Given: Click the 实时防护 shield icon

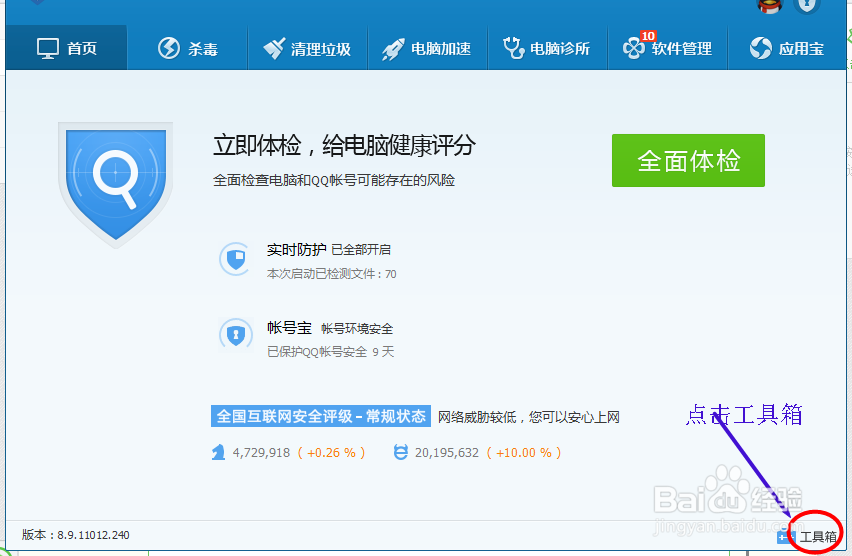Looking at the screenshot, I should click(235, 259).
